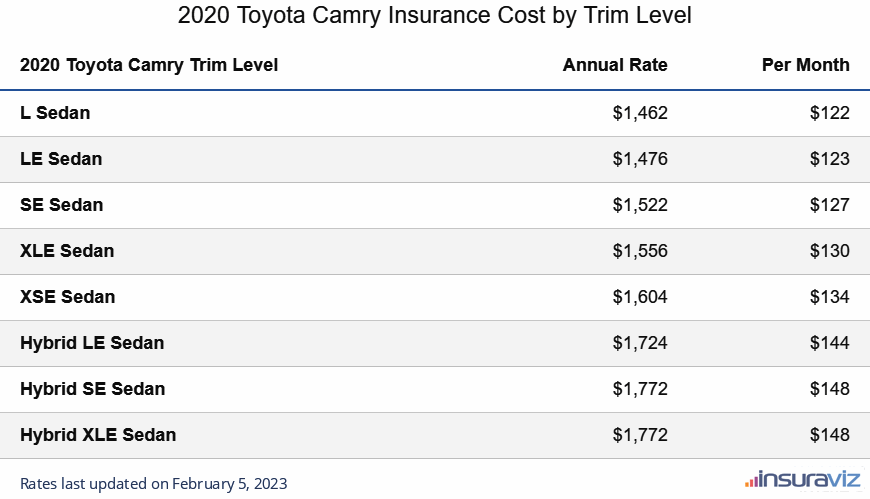Click the $1,462 annual rate cell
Viewport: 870px width, 499px height.
point(640,113)
